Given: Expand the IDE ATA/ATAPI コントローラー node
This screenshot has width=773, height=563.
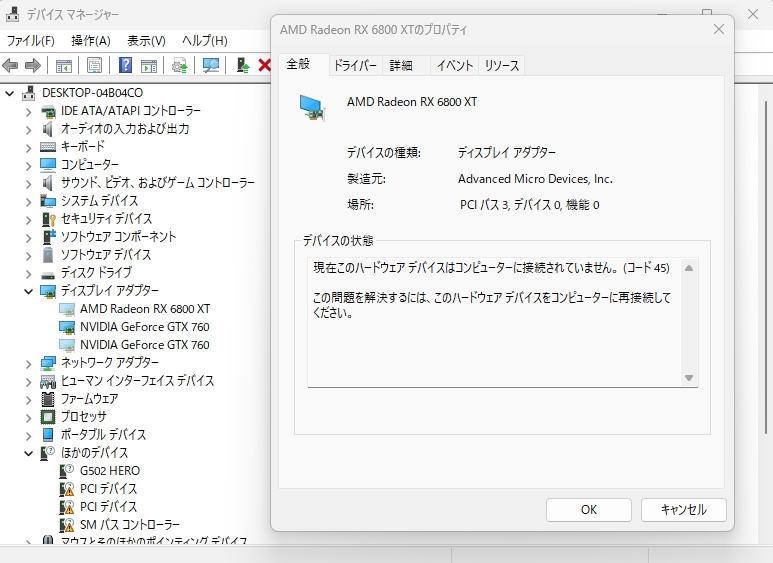Looking at the screenshot, I should pos(29,112).
